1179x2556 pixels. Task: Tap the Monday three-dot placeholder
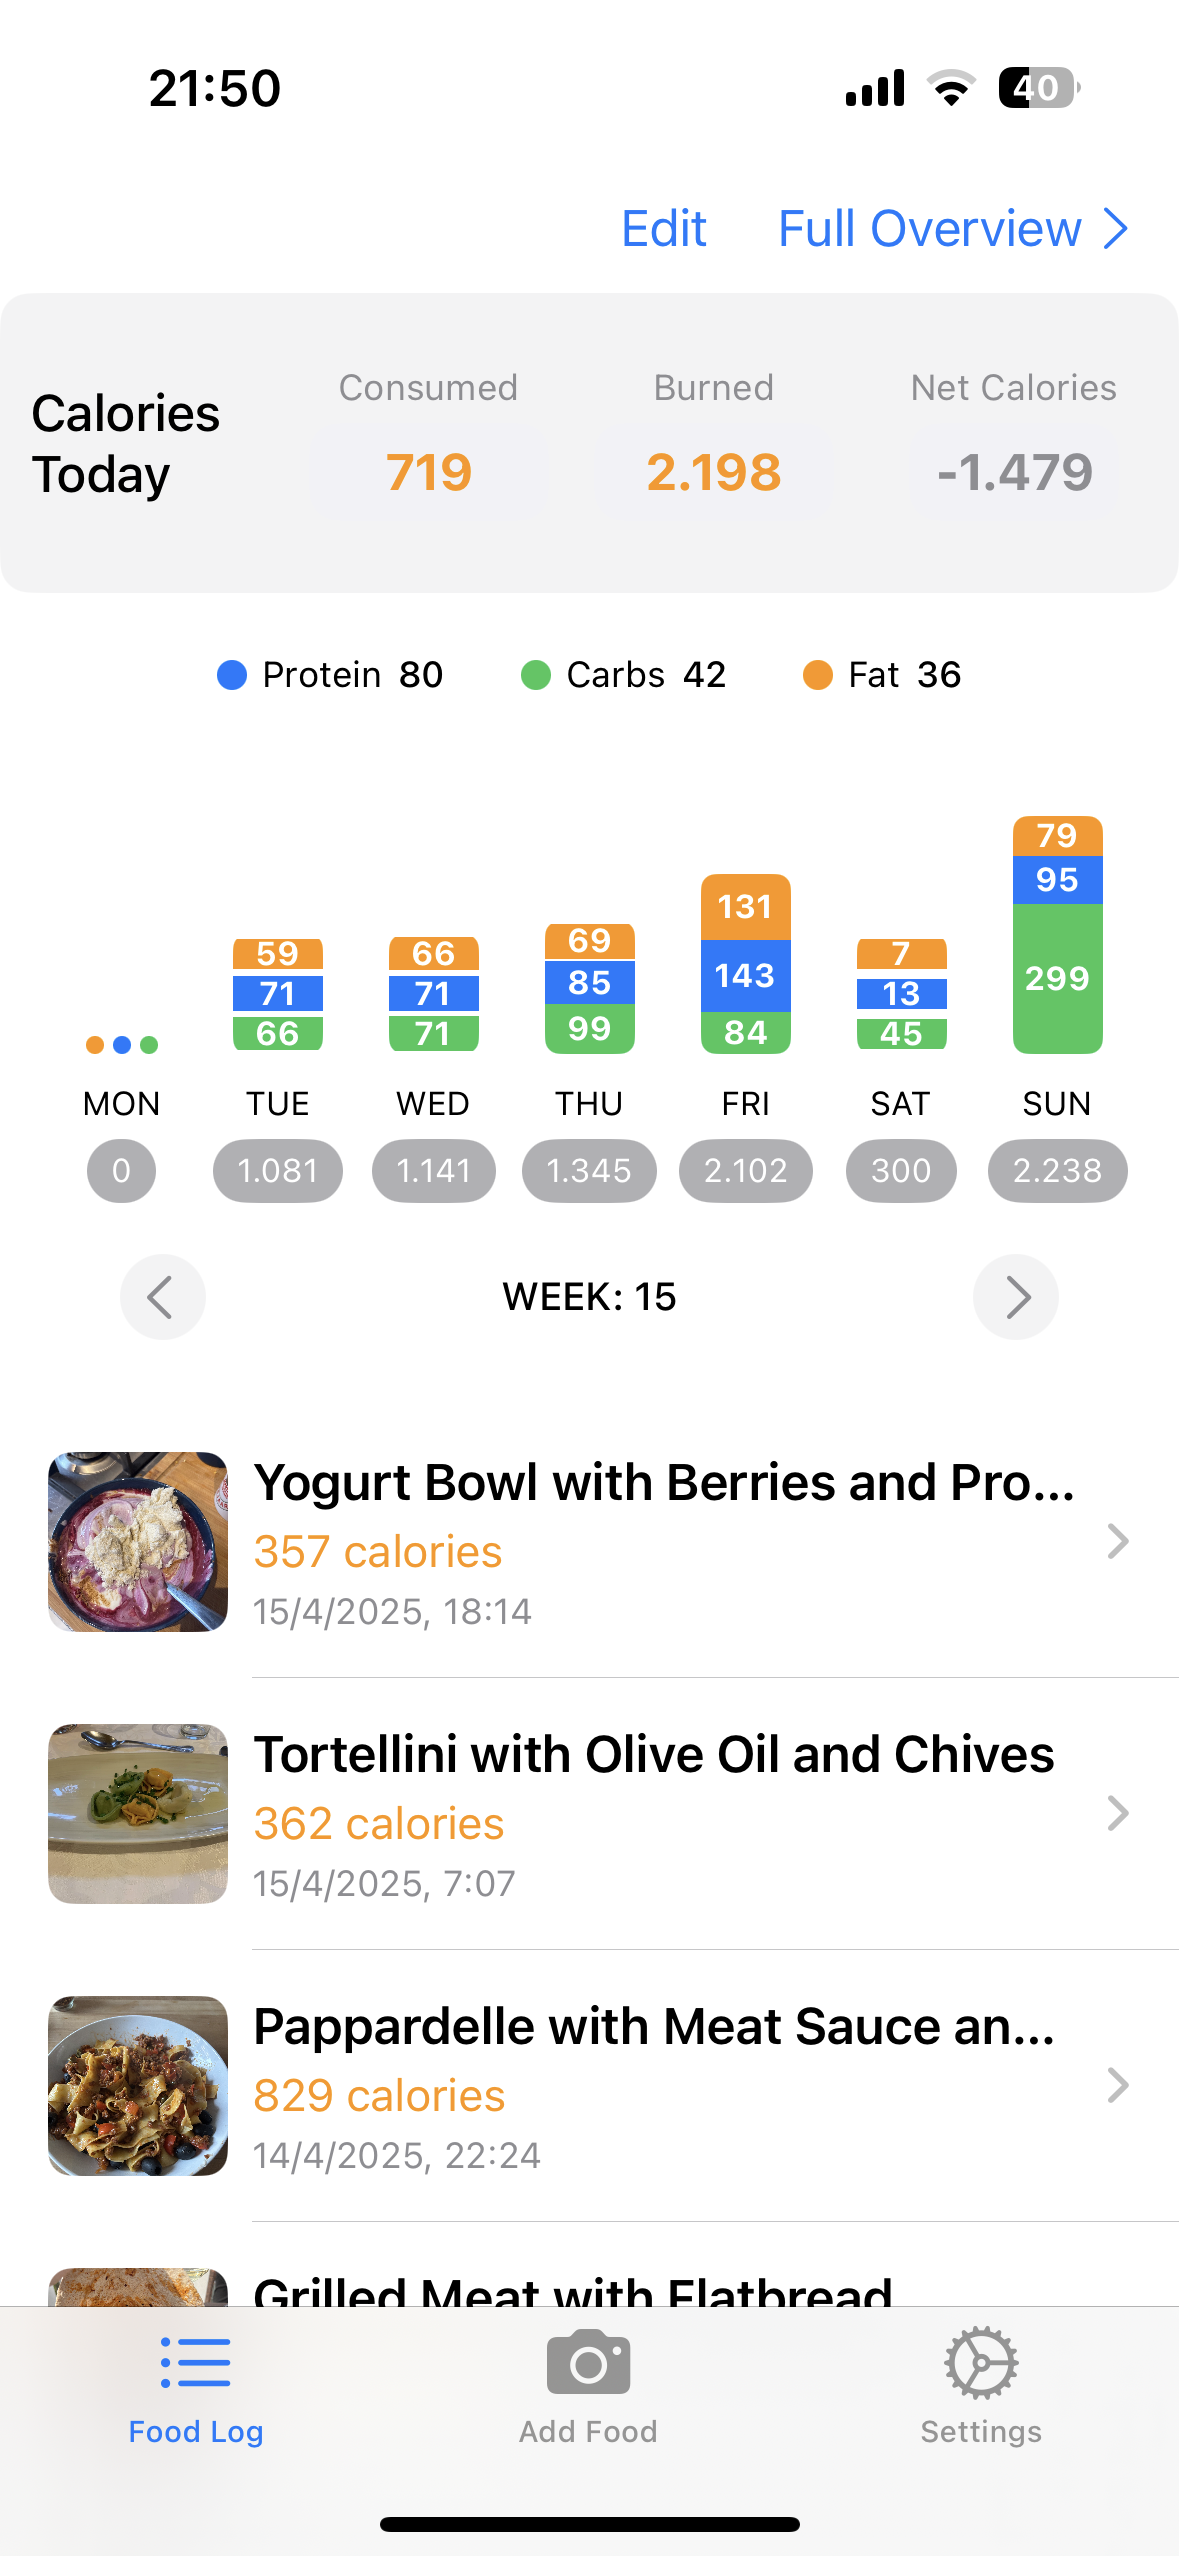122,1045
